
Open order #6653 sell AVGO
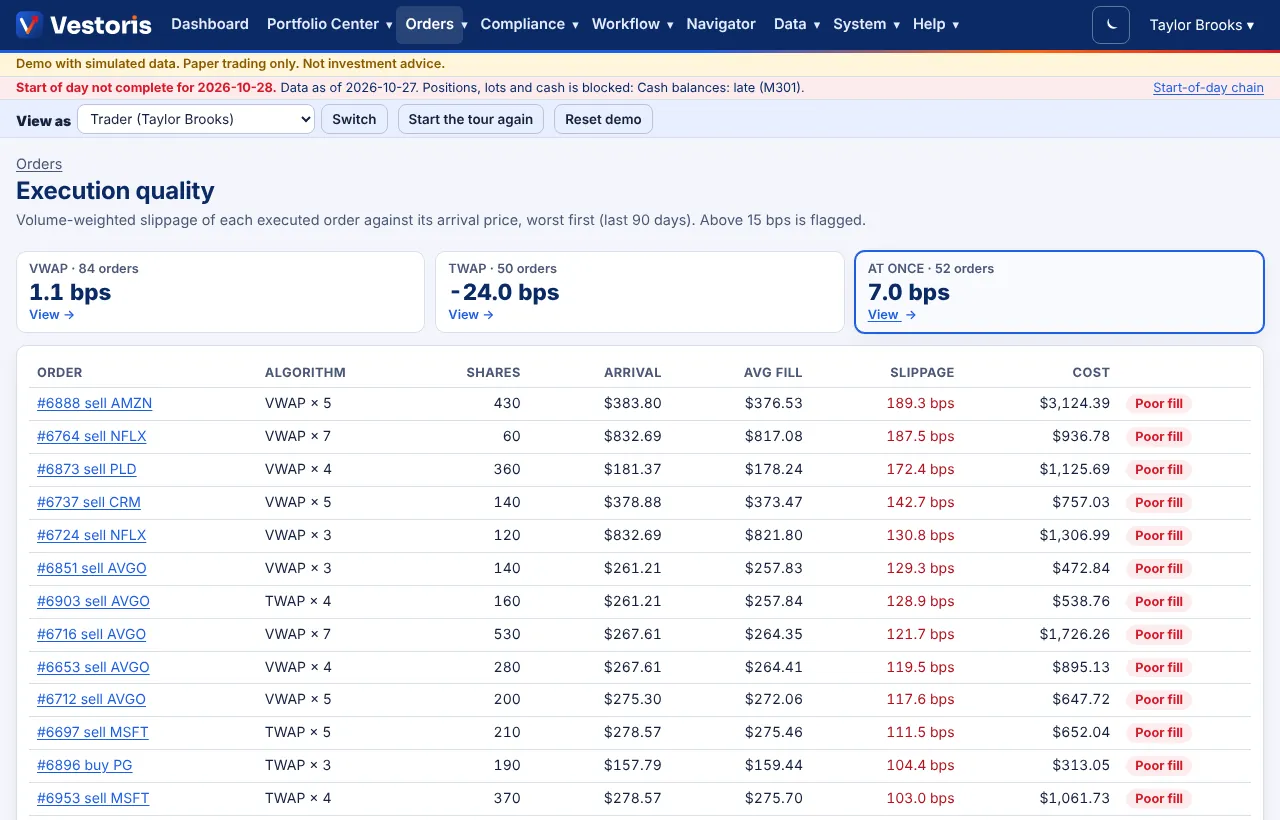pos(93,667)
